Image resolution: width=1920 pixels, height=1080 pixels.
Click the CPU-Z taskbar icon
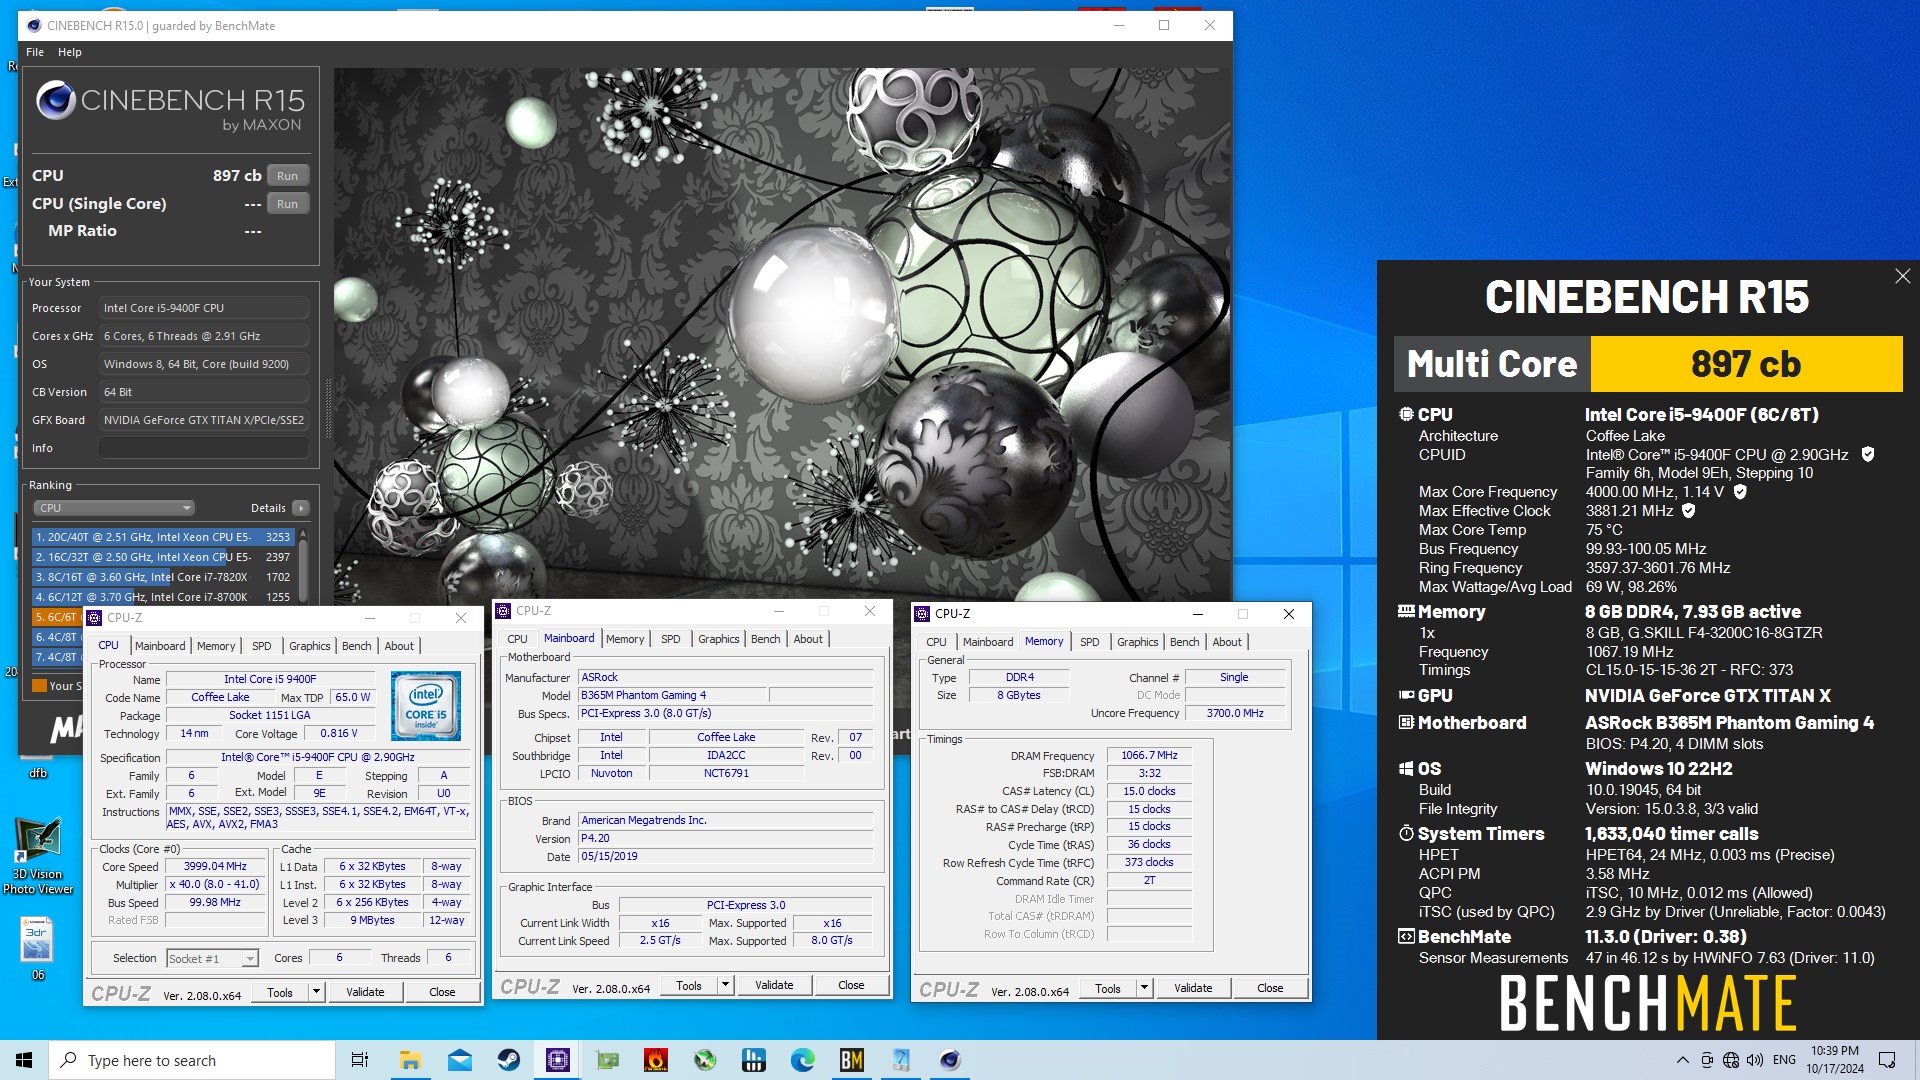click(558, 1060)
